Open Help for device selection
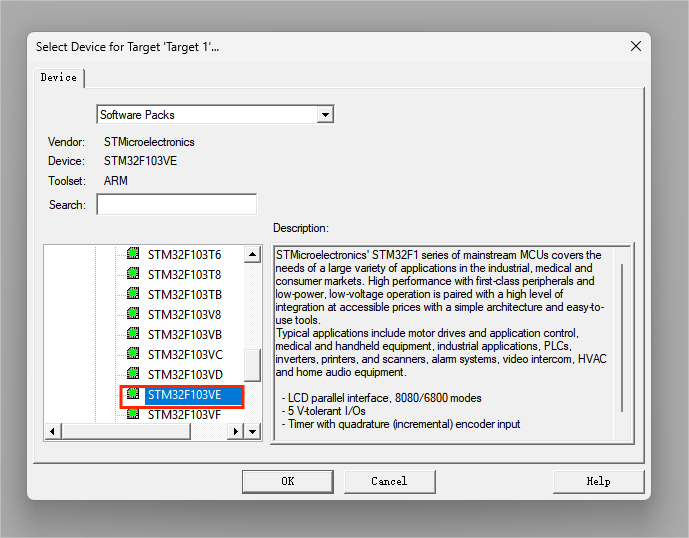Screen dimensions: 689x538 coord(598,481)
